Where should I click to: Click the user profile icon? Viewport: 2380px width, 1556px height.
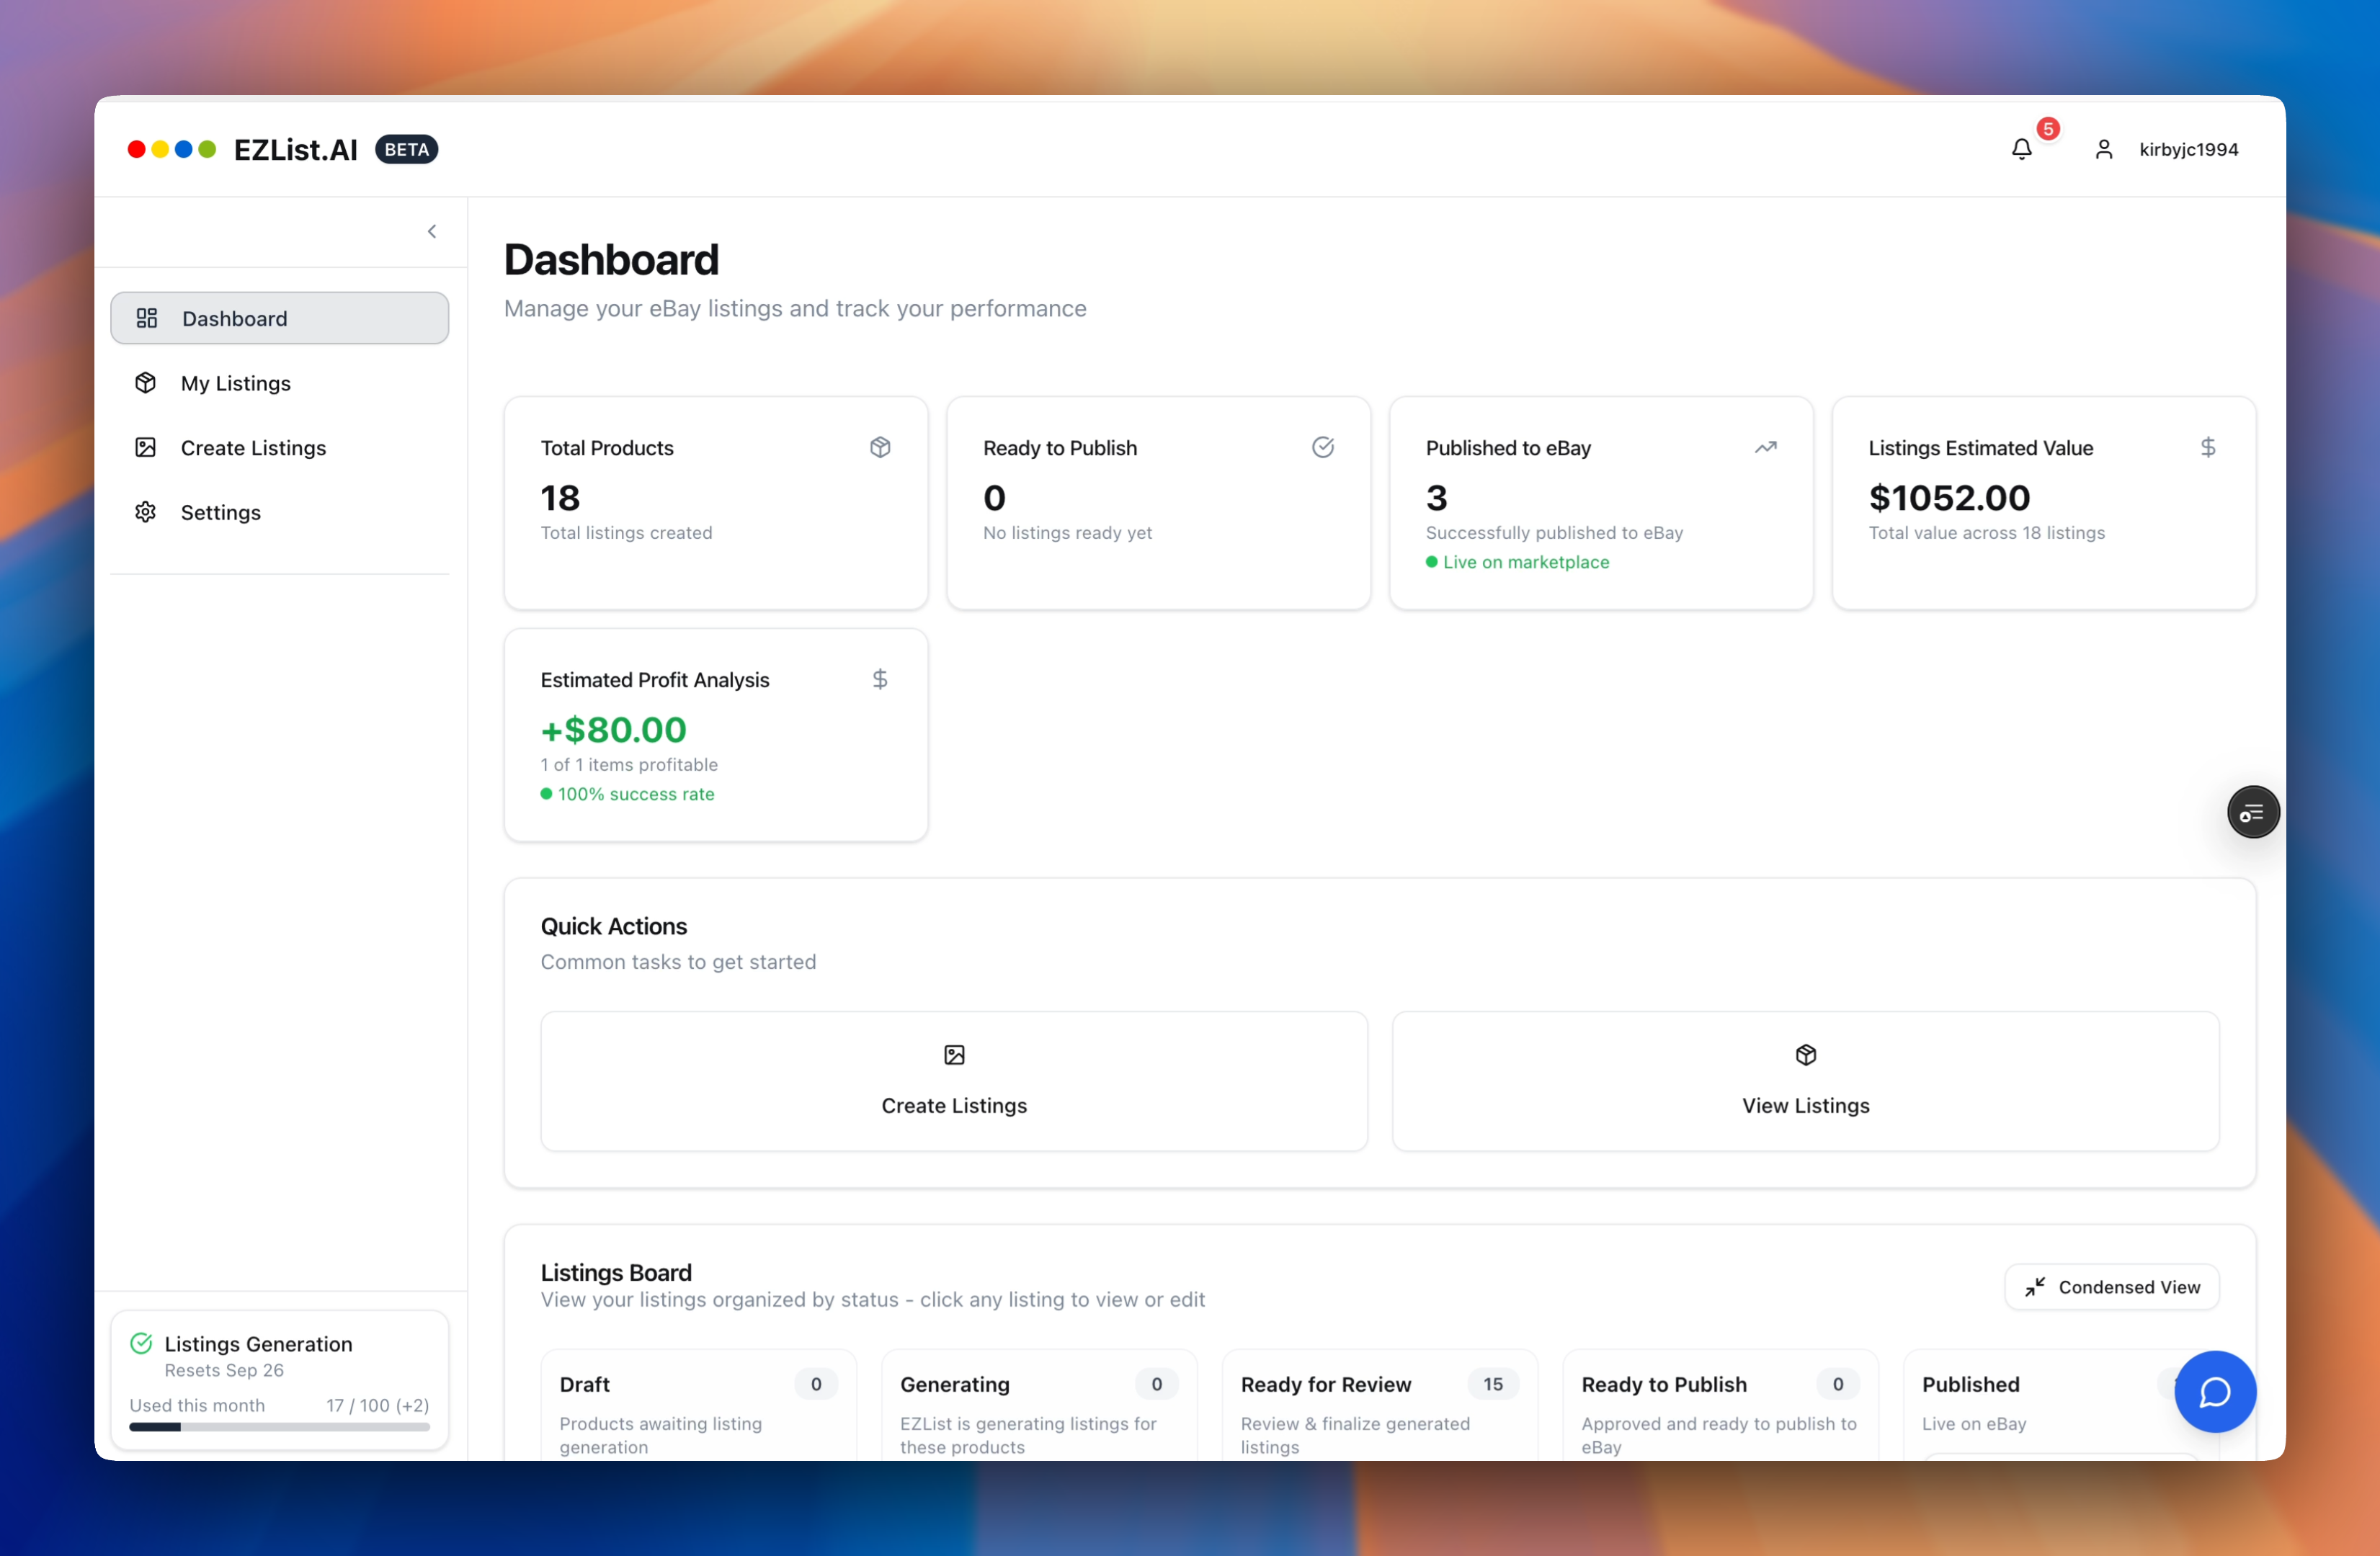[2103, 149]
